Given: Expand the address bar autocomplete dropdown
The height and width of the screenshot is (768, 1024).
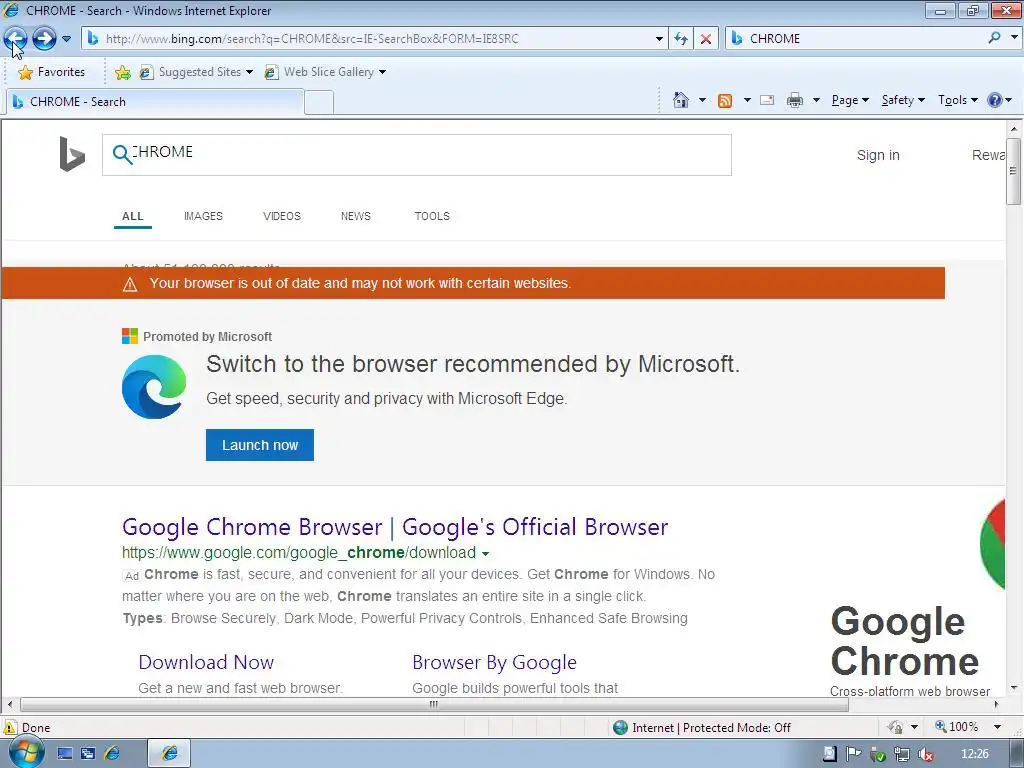Looking at the screenshot, I should click(x=660, y=39).
